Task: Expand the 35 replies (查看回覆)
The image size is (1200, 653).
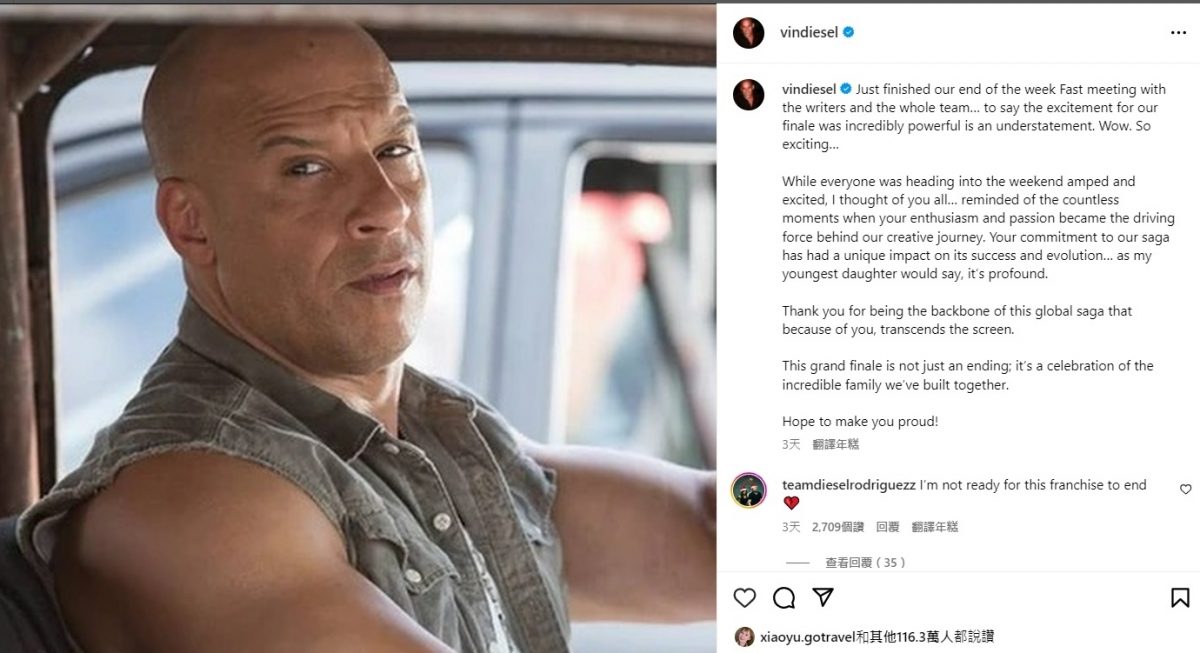Action: pyautogui.click(x=865, y=563)
